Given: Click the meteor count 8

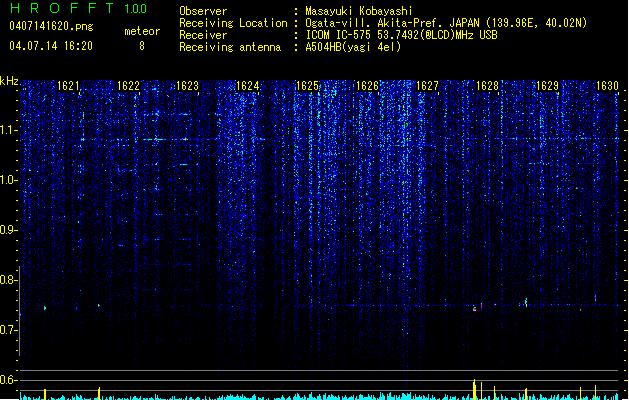Looking at the screenshot, I should [142, 46].
